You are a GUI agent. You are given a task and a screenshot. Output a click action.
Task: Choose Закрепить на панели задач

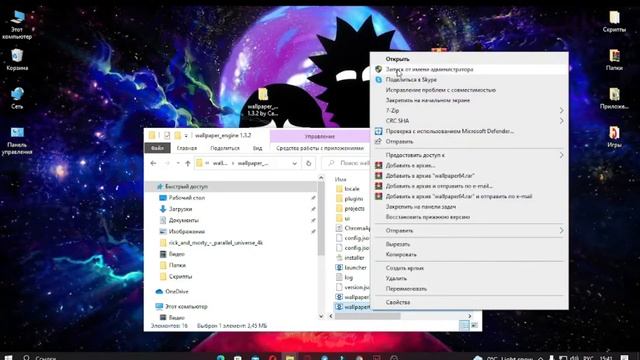tap(469, 207)
